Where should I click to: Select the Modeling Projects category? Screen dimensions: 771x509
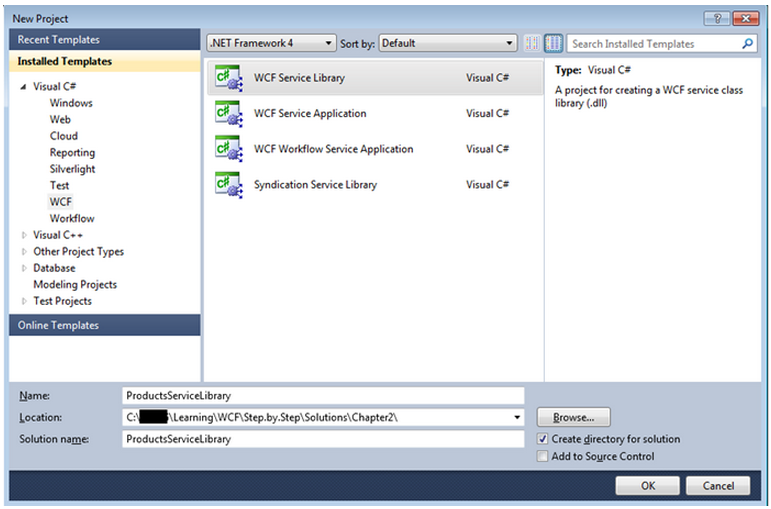click(75, 284)
